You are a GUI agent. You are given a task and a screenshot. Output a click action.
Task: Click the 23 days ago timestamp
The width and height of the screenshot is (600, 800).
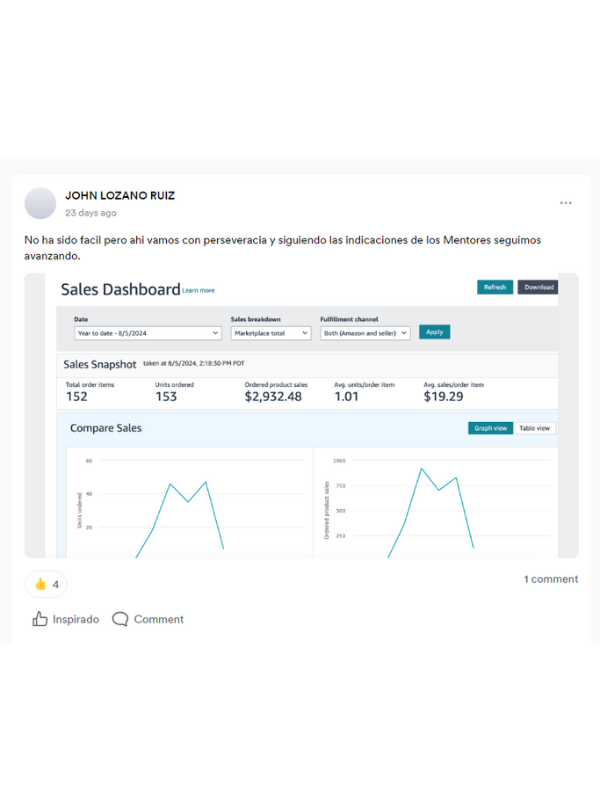tap(91, 213)
